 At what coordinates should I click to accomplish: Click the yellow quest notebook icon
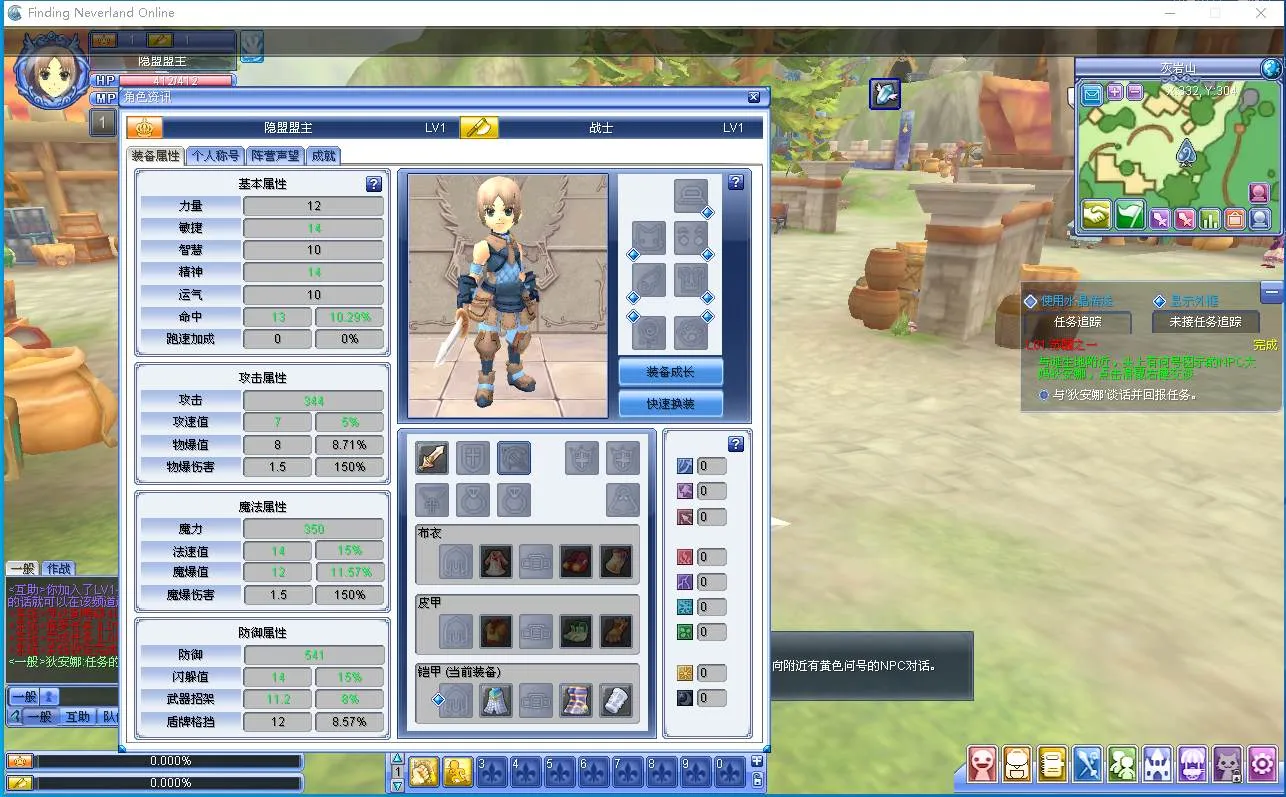[x=1052, y=765]
